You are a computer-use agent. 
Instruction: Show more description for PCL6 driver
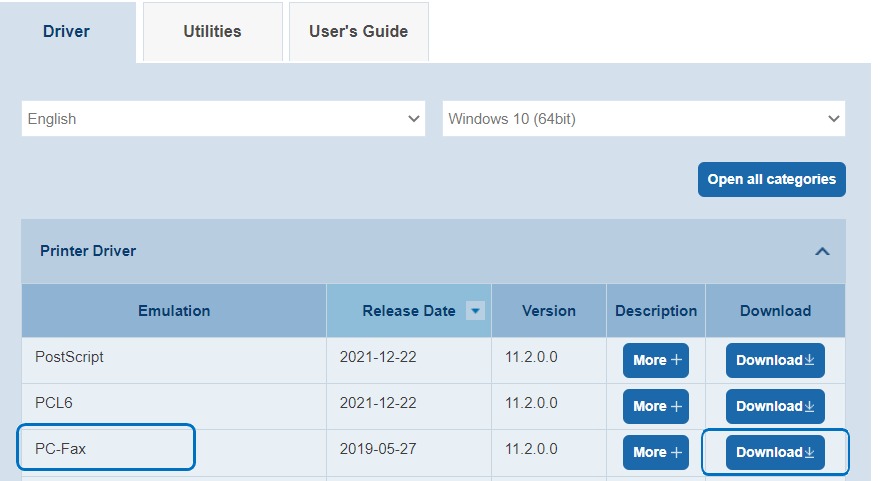point(655,406)
